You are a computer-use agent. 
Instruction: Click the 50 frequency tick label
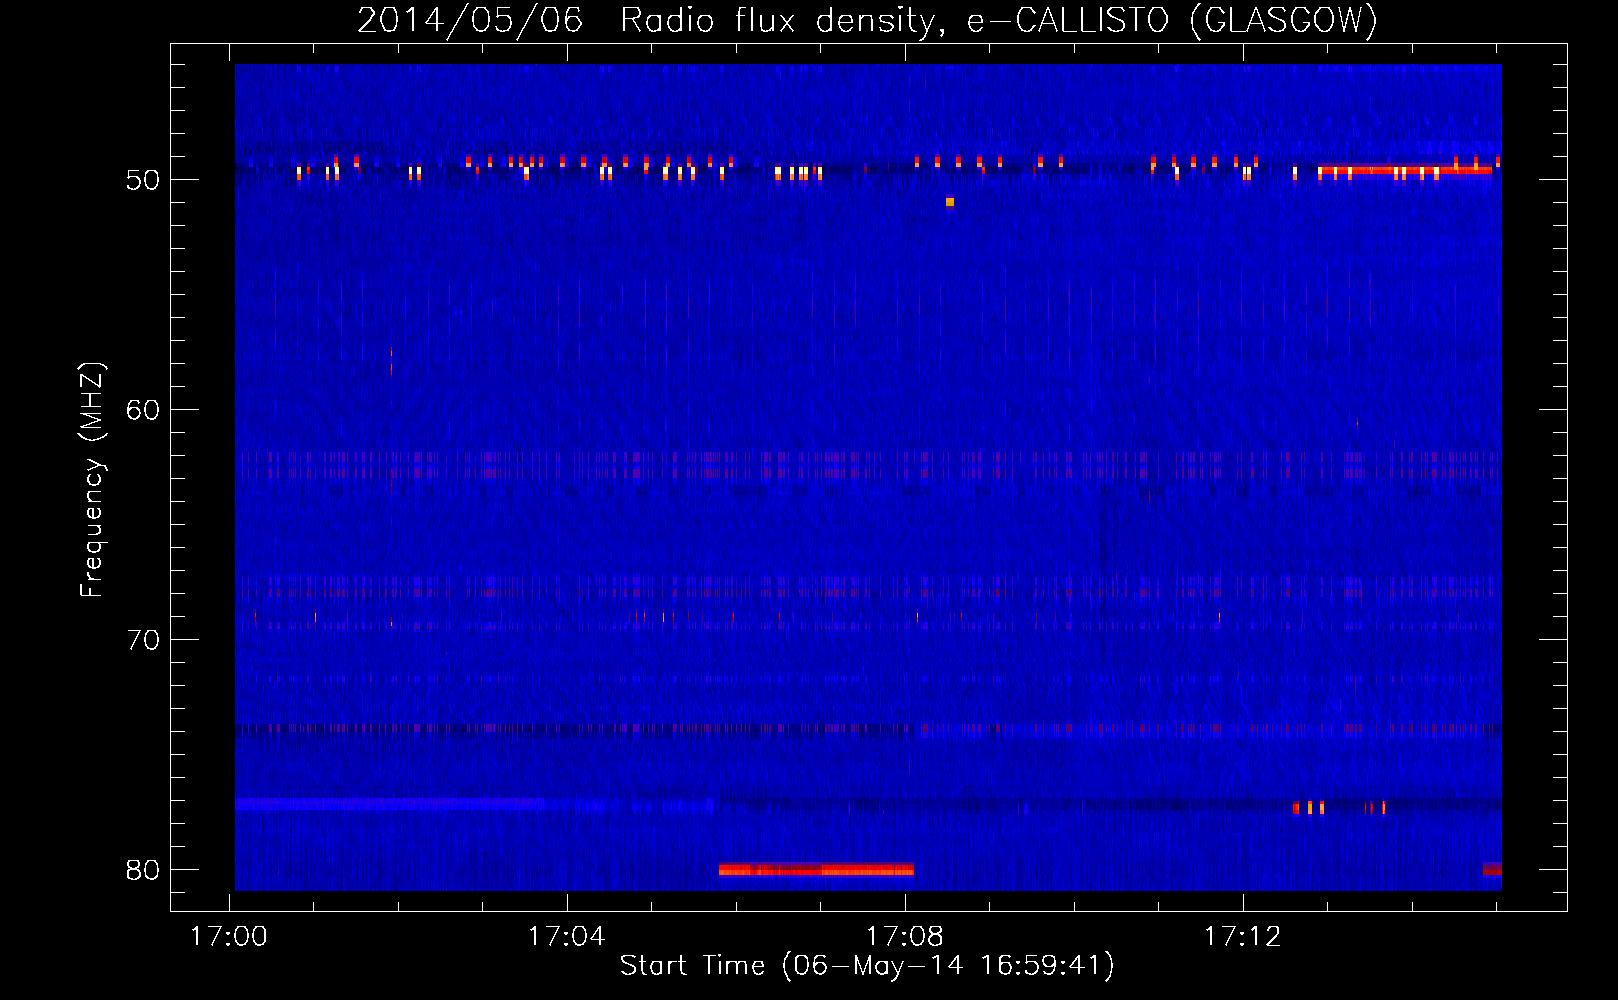(143, 180)
